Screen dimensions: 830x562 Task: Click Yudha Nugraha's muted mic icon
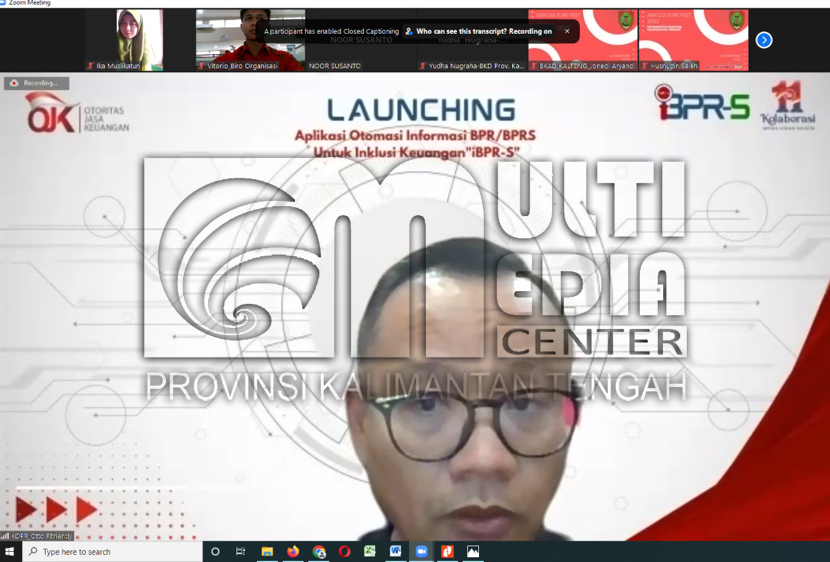coord(422,66)
